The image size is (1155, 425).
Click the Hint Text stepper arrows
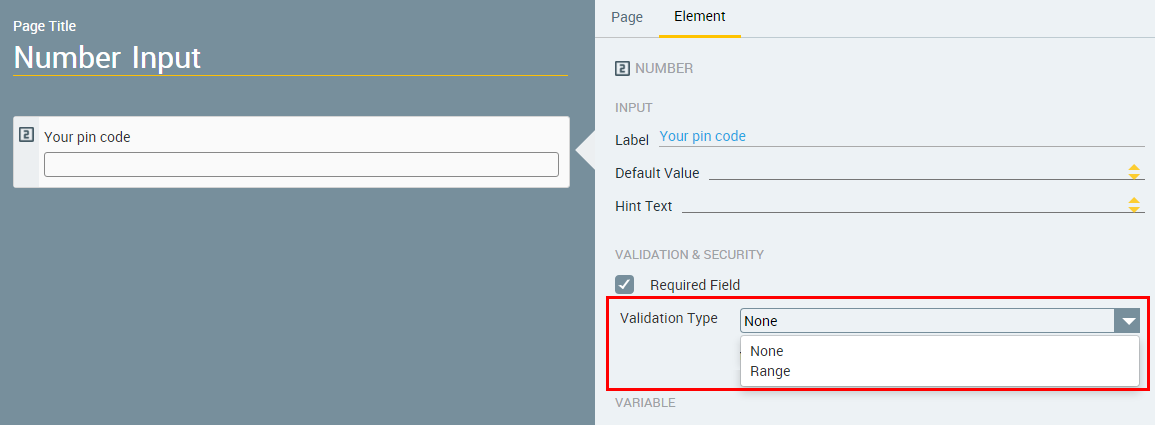coord(1134,205)
